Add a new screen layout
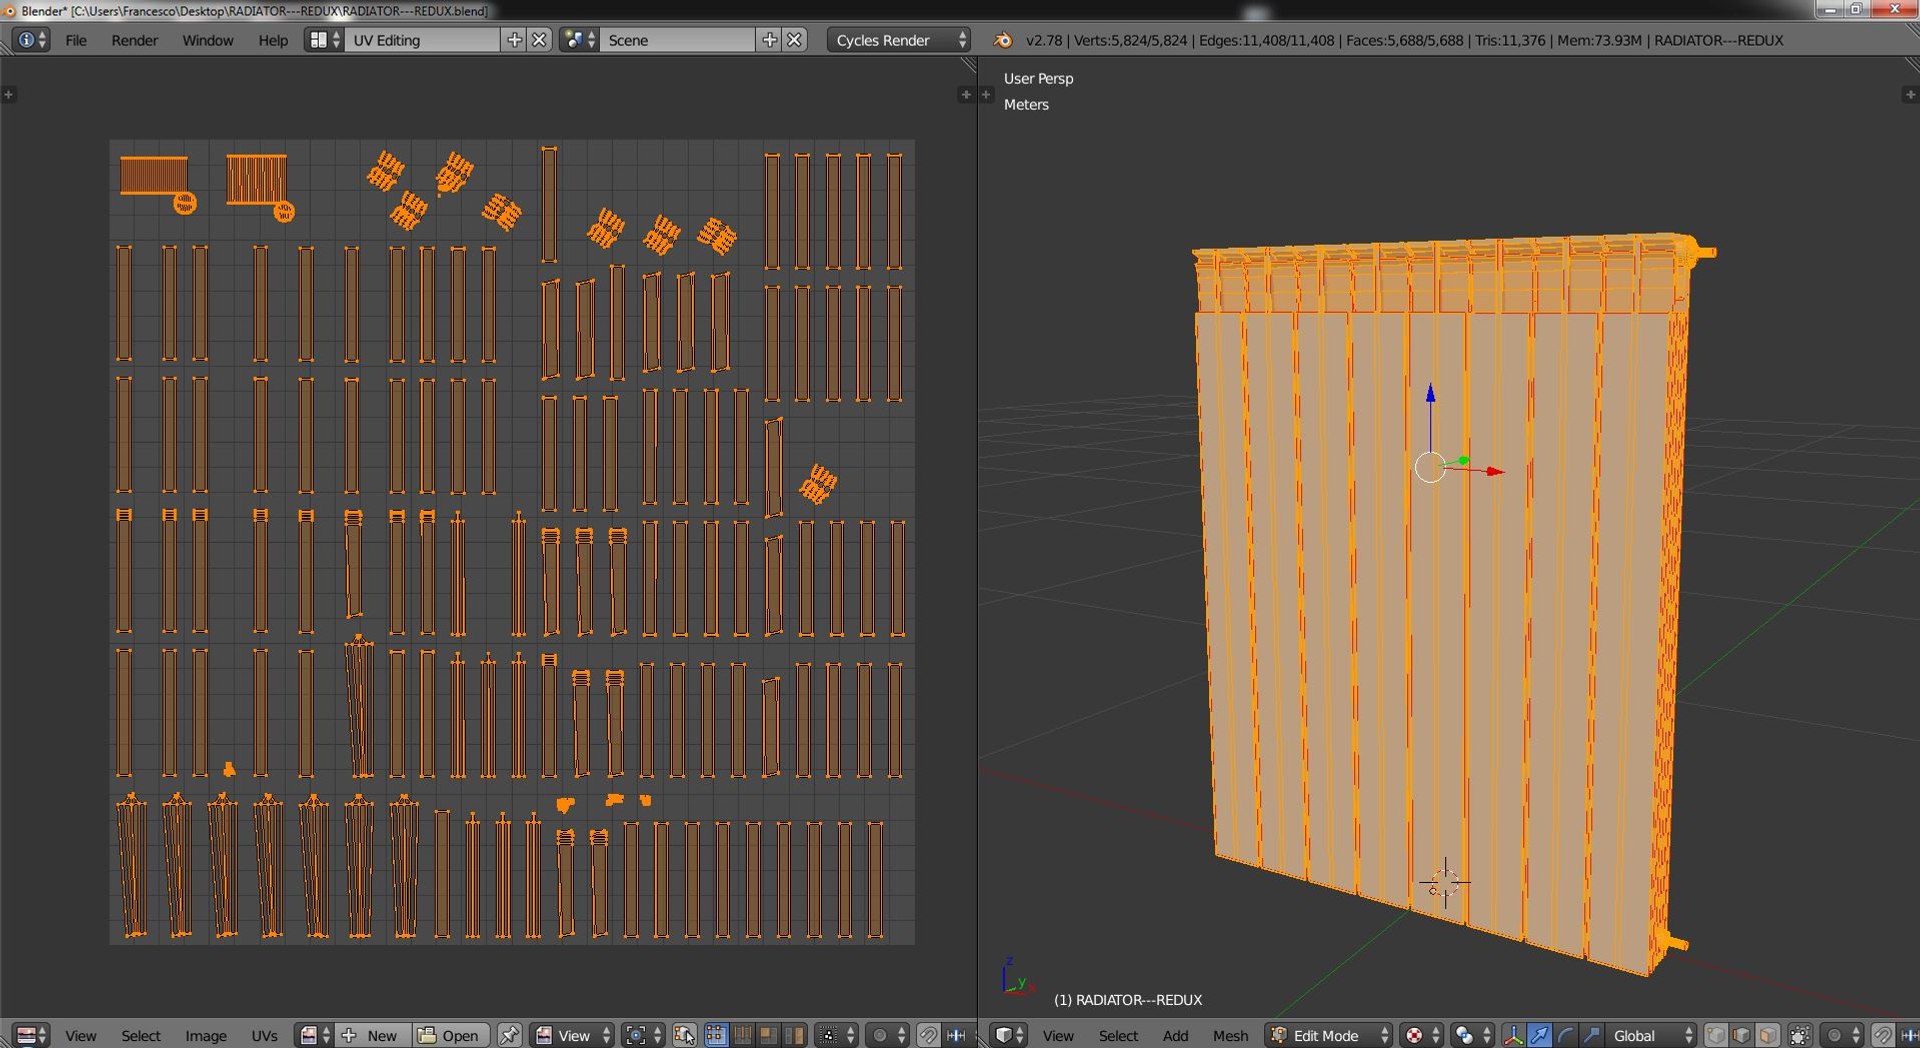The height and width of the screenshot is (1048, 1920). point(514,40)
